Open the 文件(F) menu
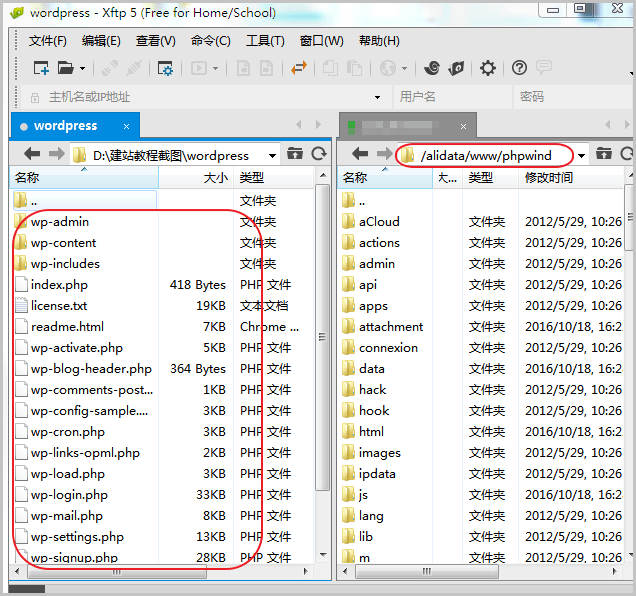The height and width of the screenshot is (596, 636). (x=48, y=41)
